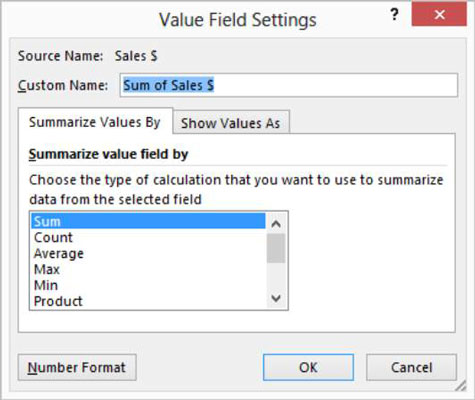The width and height of the screenshot is (475, 400).
Task: Click the Custom Name text field
Action: [x=289, y=85]
